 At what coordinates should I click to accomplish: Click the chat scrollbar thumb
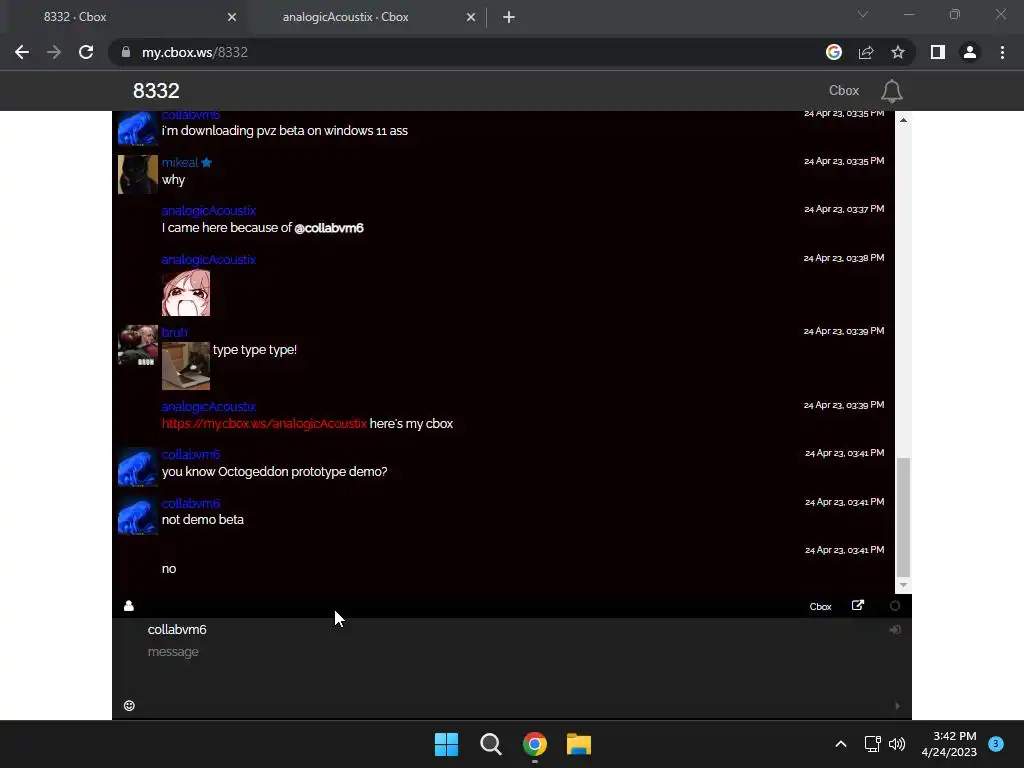point(903,517)
